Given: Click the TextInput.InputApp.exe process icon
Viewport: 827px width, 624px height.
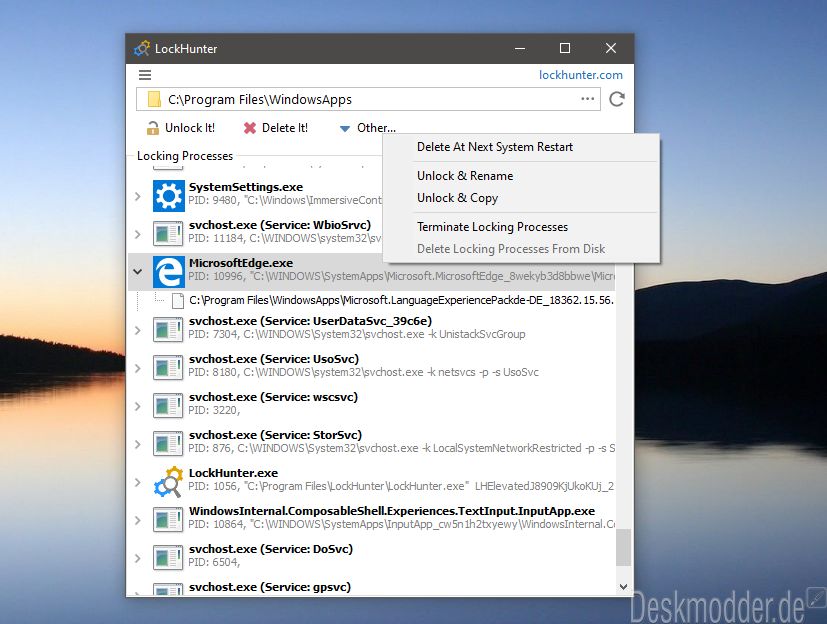Looking at the screenshot, I should (x=168, y=520).
